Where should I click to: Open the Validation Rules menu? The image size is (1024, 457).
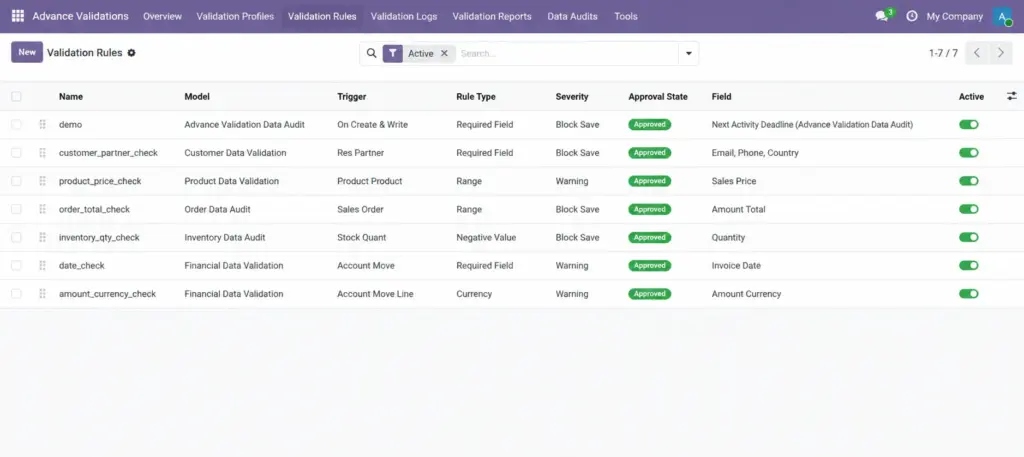click(322, 16)
